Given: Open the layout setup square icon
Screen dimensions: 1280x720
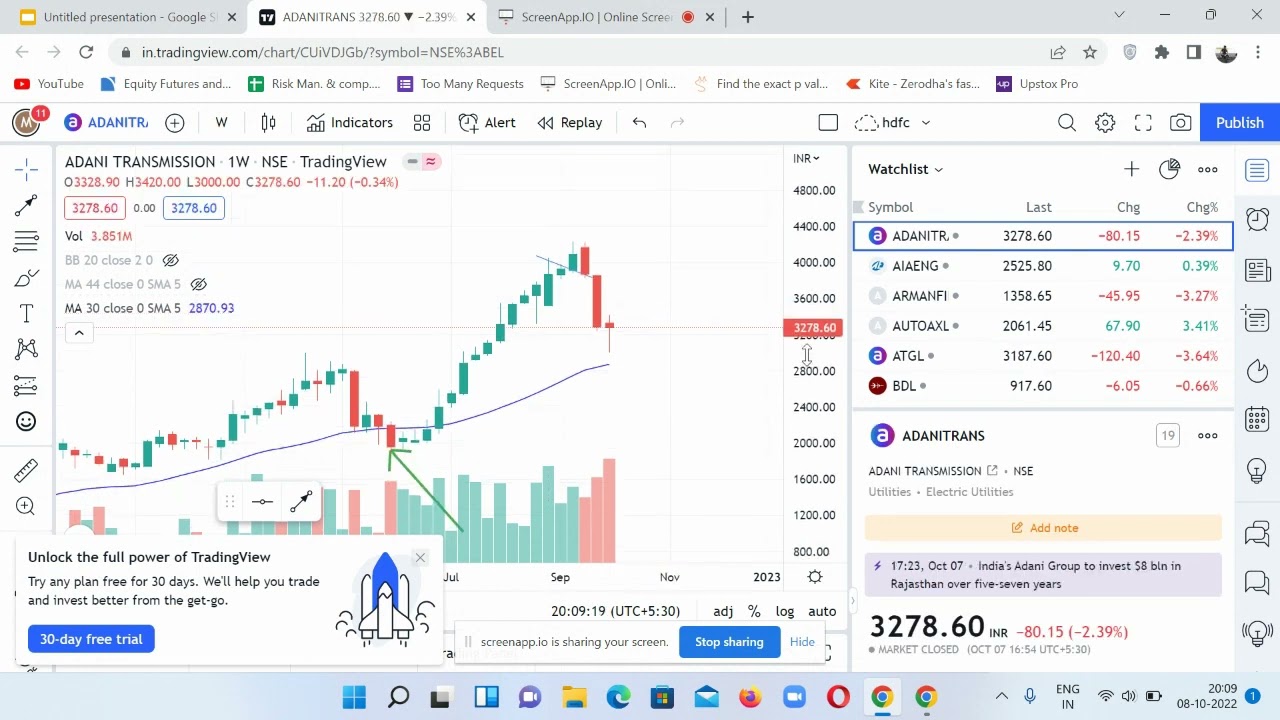Looking at the screenshot, I should [x=828, y=122].
